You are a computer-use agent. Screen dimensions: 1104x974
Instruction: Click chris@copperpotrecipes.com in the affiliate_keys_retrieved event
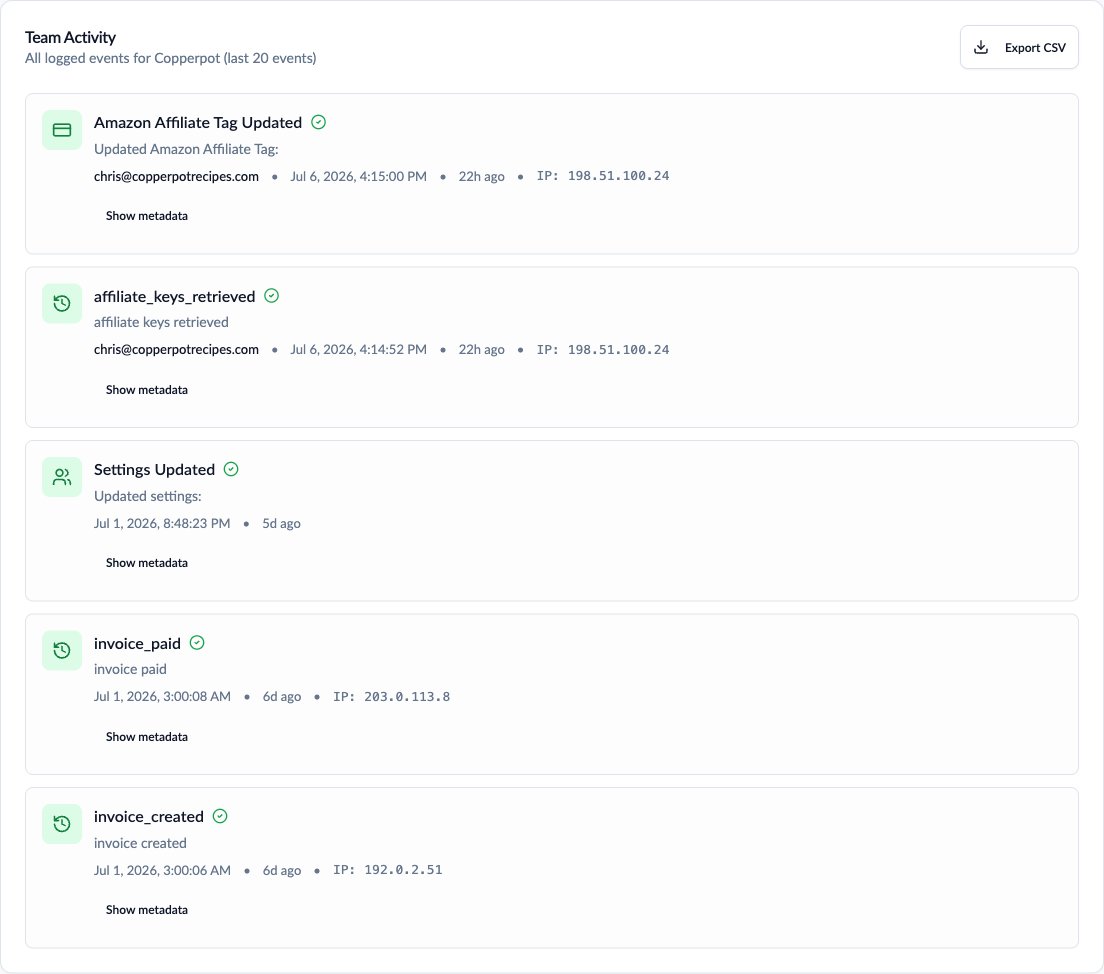(176, 349)
